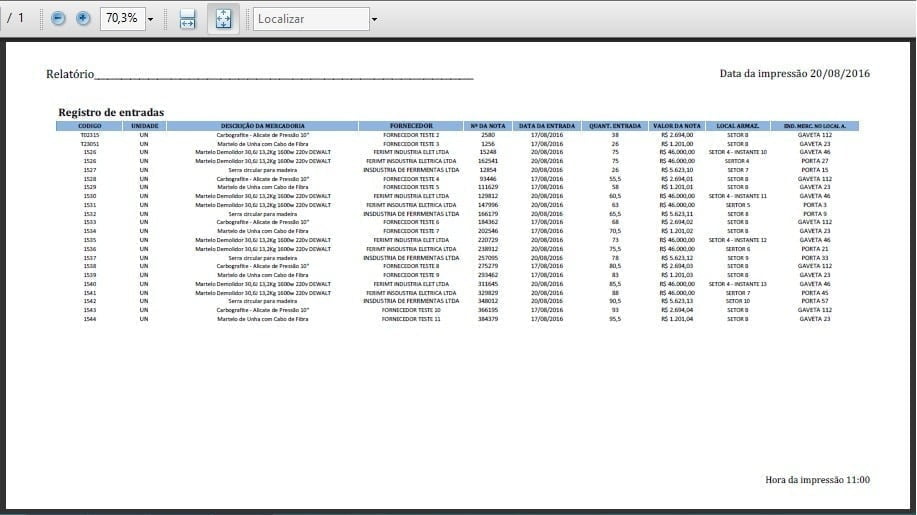
Task: Click location 'SETOR 4 - INSTANTE 12'
Action: (737, 240)
